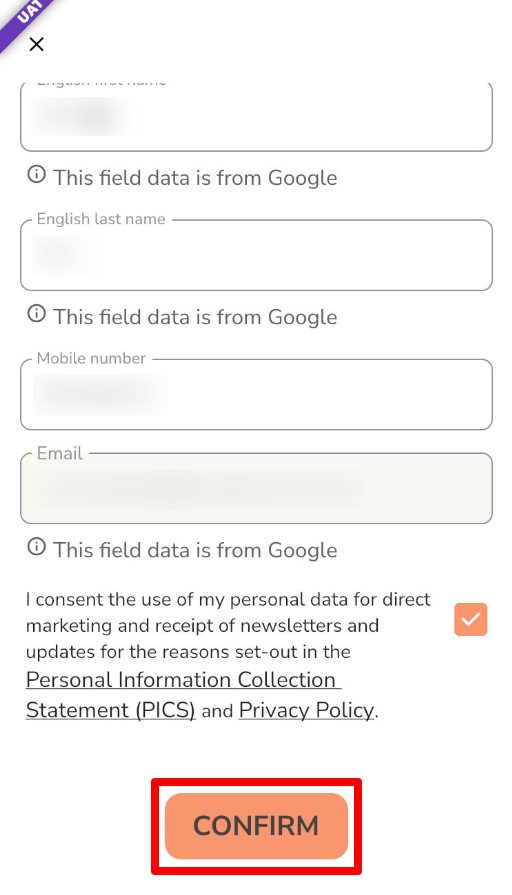Click the 'Email' field label
Viewport: 512px width, 895px height.
click(60, 453)
